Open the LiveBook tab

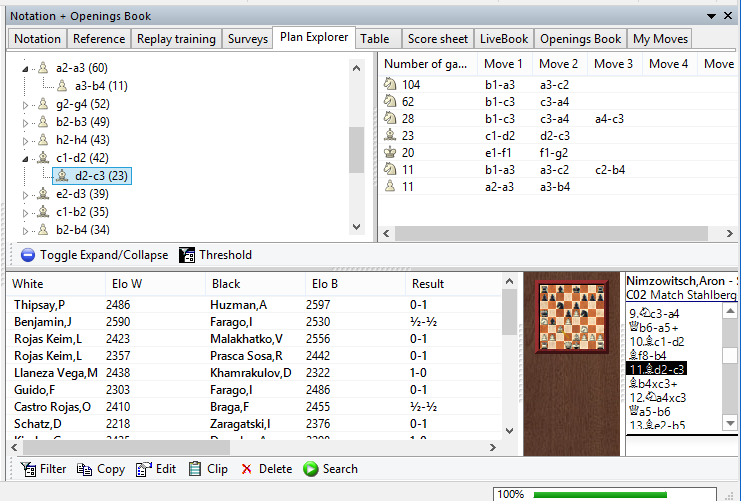click(503, 39)
